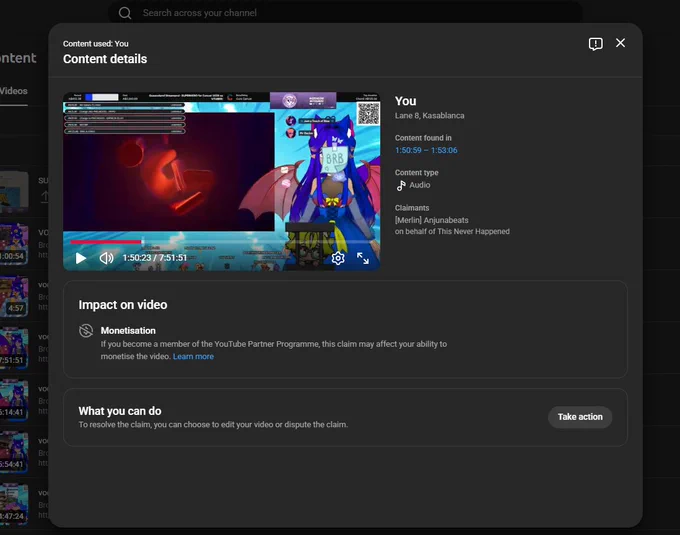
Task: Click the 'Content found in' label
Action: (423, 138)
